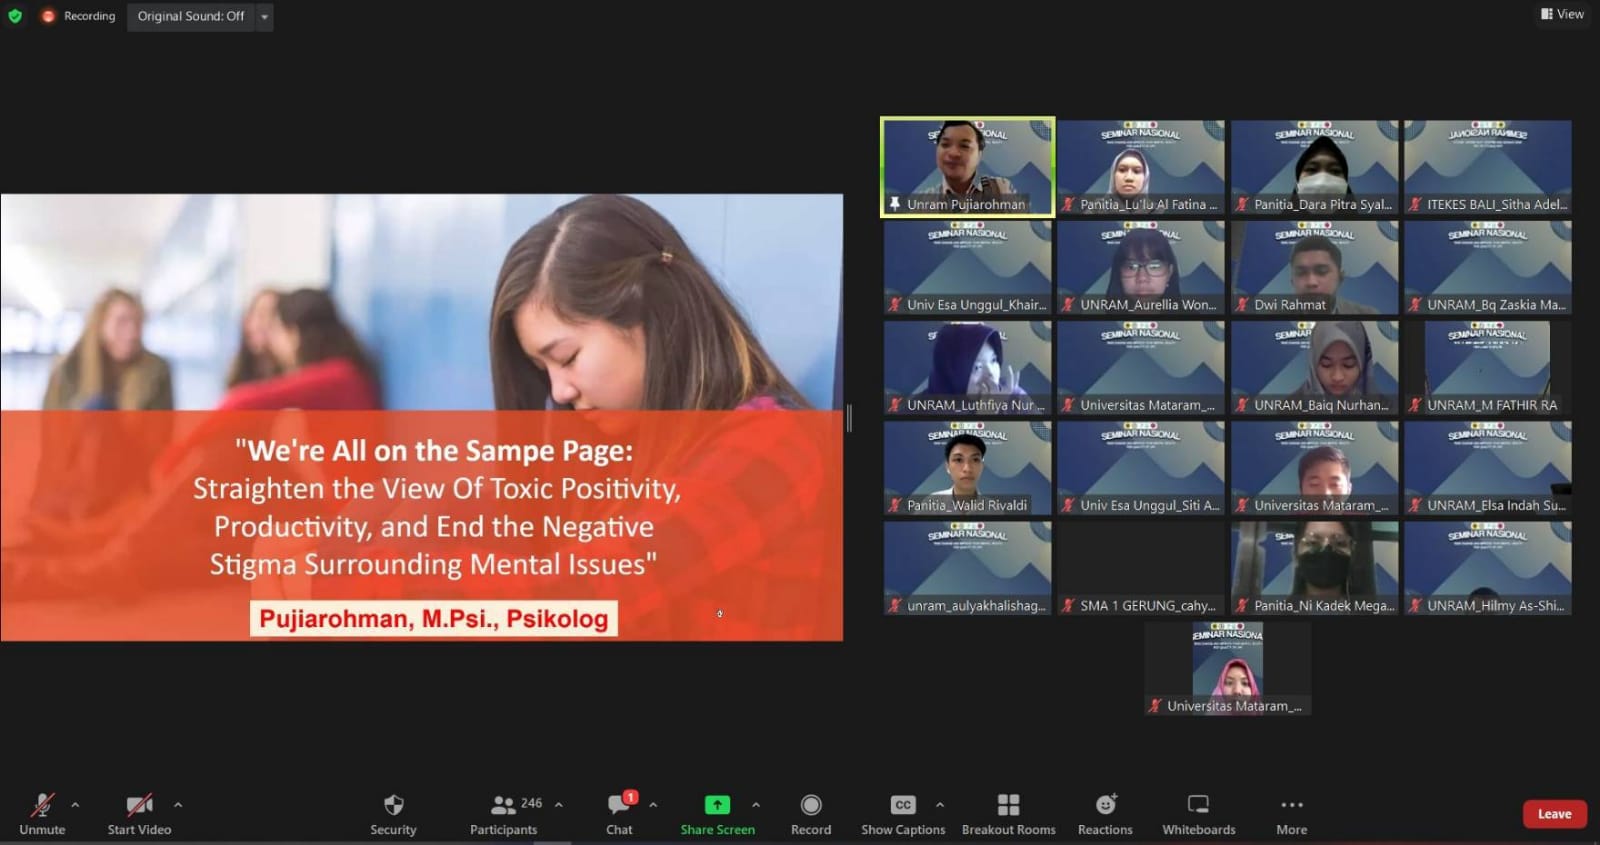
Task: Select the ITEKES BALI_Sitha participant tile
Action: 1488,167
